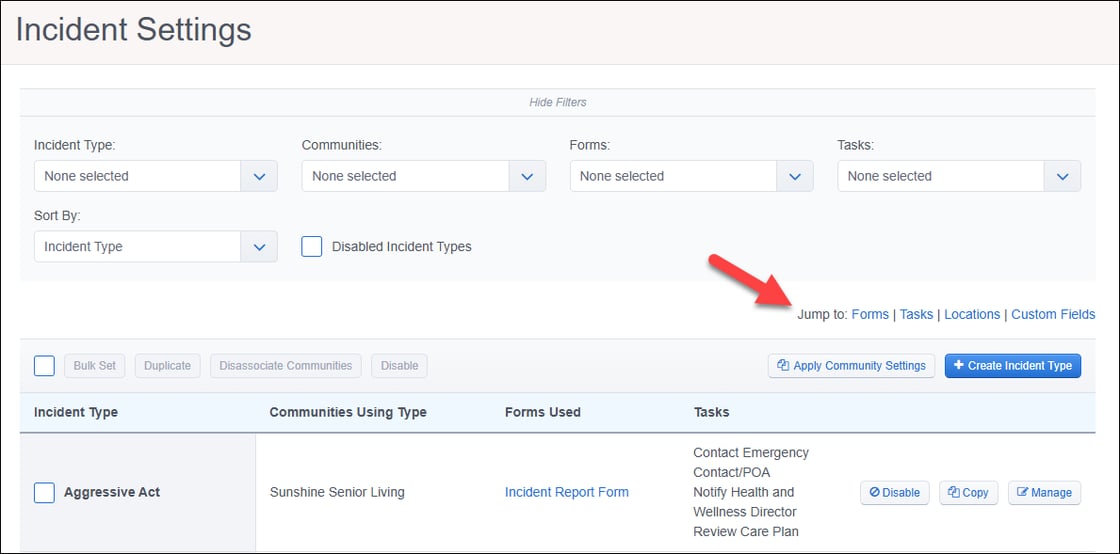Click the Contact Emergency Contact/POA task text
This screenshot has width=1120, height=554.
[751, 463]
